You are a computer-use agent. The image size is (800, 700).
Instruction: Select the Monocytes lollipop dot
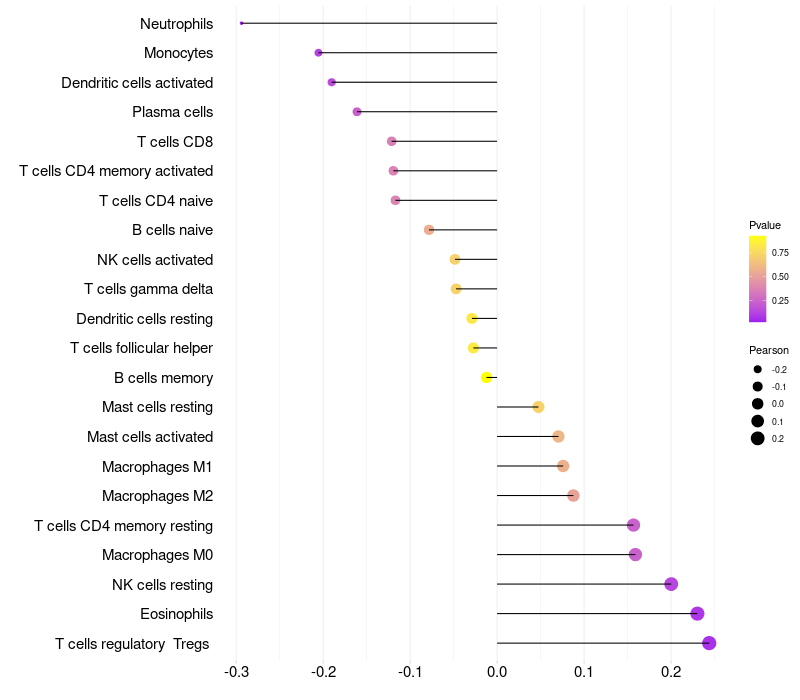pos(318,53)
